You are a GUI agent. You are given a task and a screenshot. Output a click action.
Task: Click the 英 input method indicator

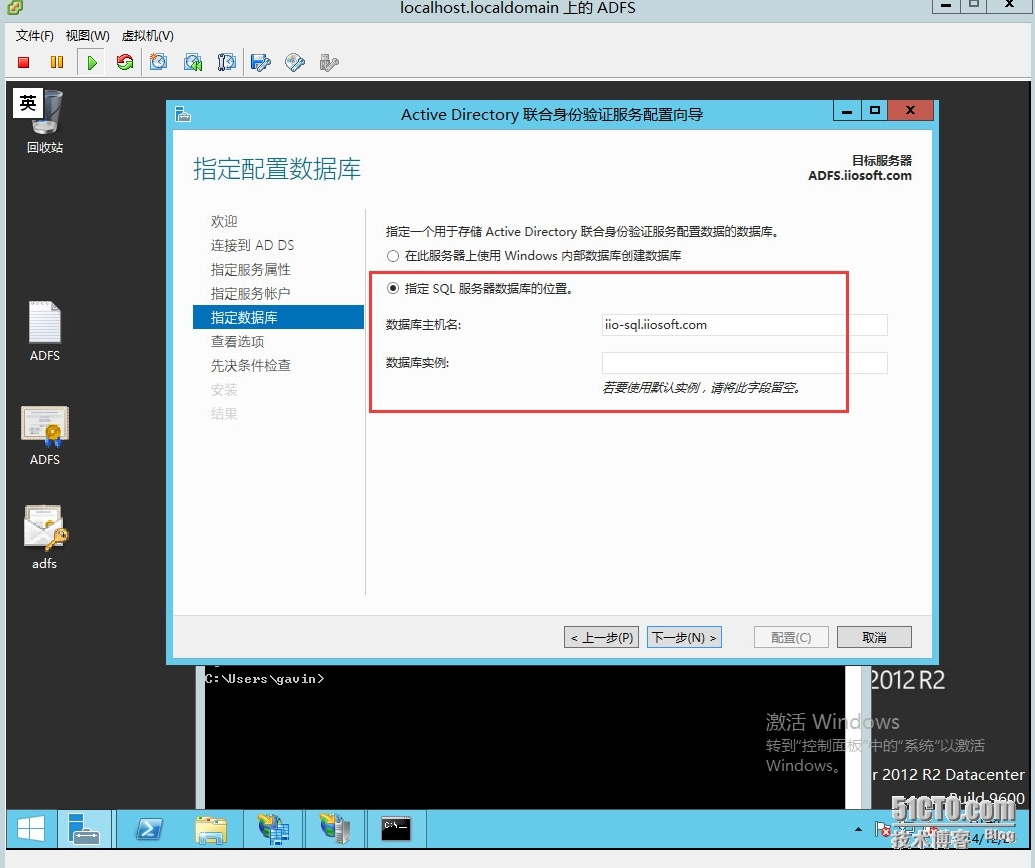tap(28, 103)
